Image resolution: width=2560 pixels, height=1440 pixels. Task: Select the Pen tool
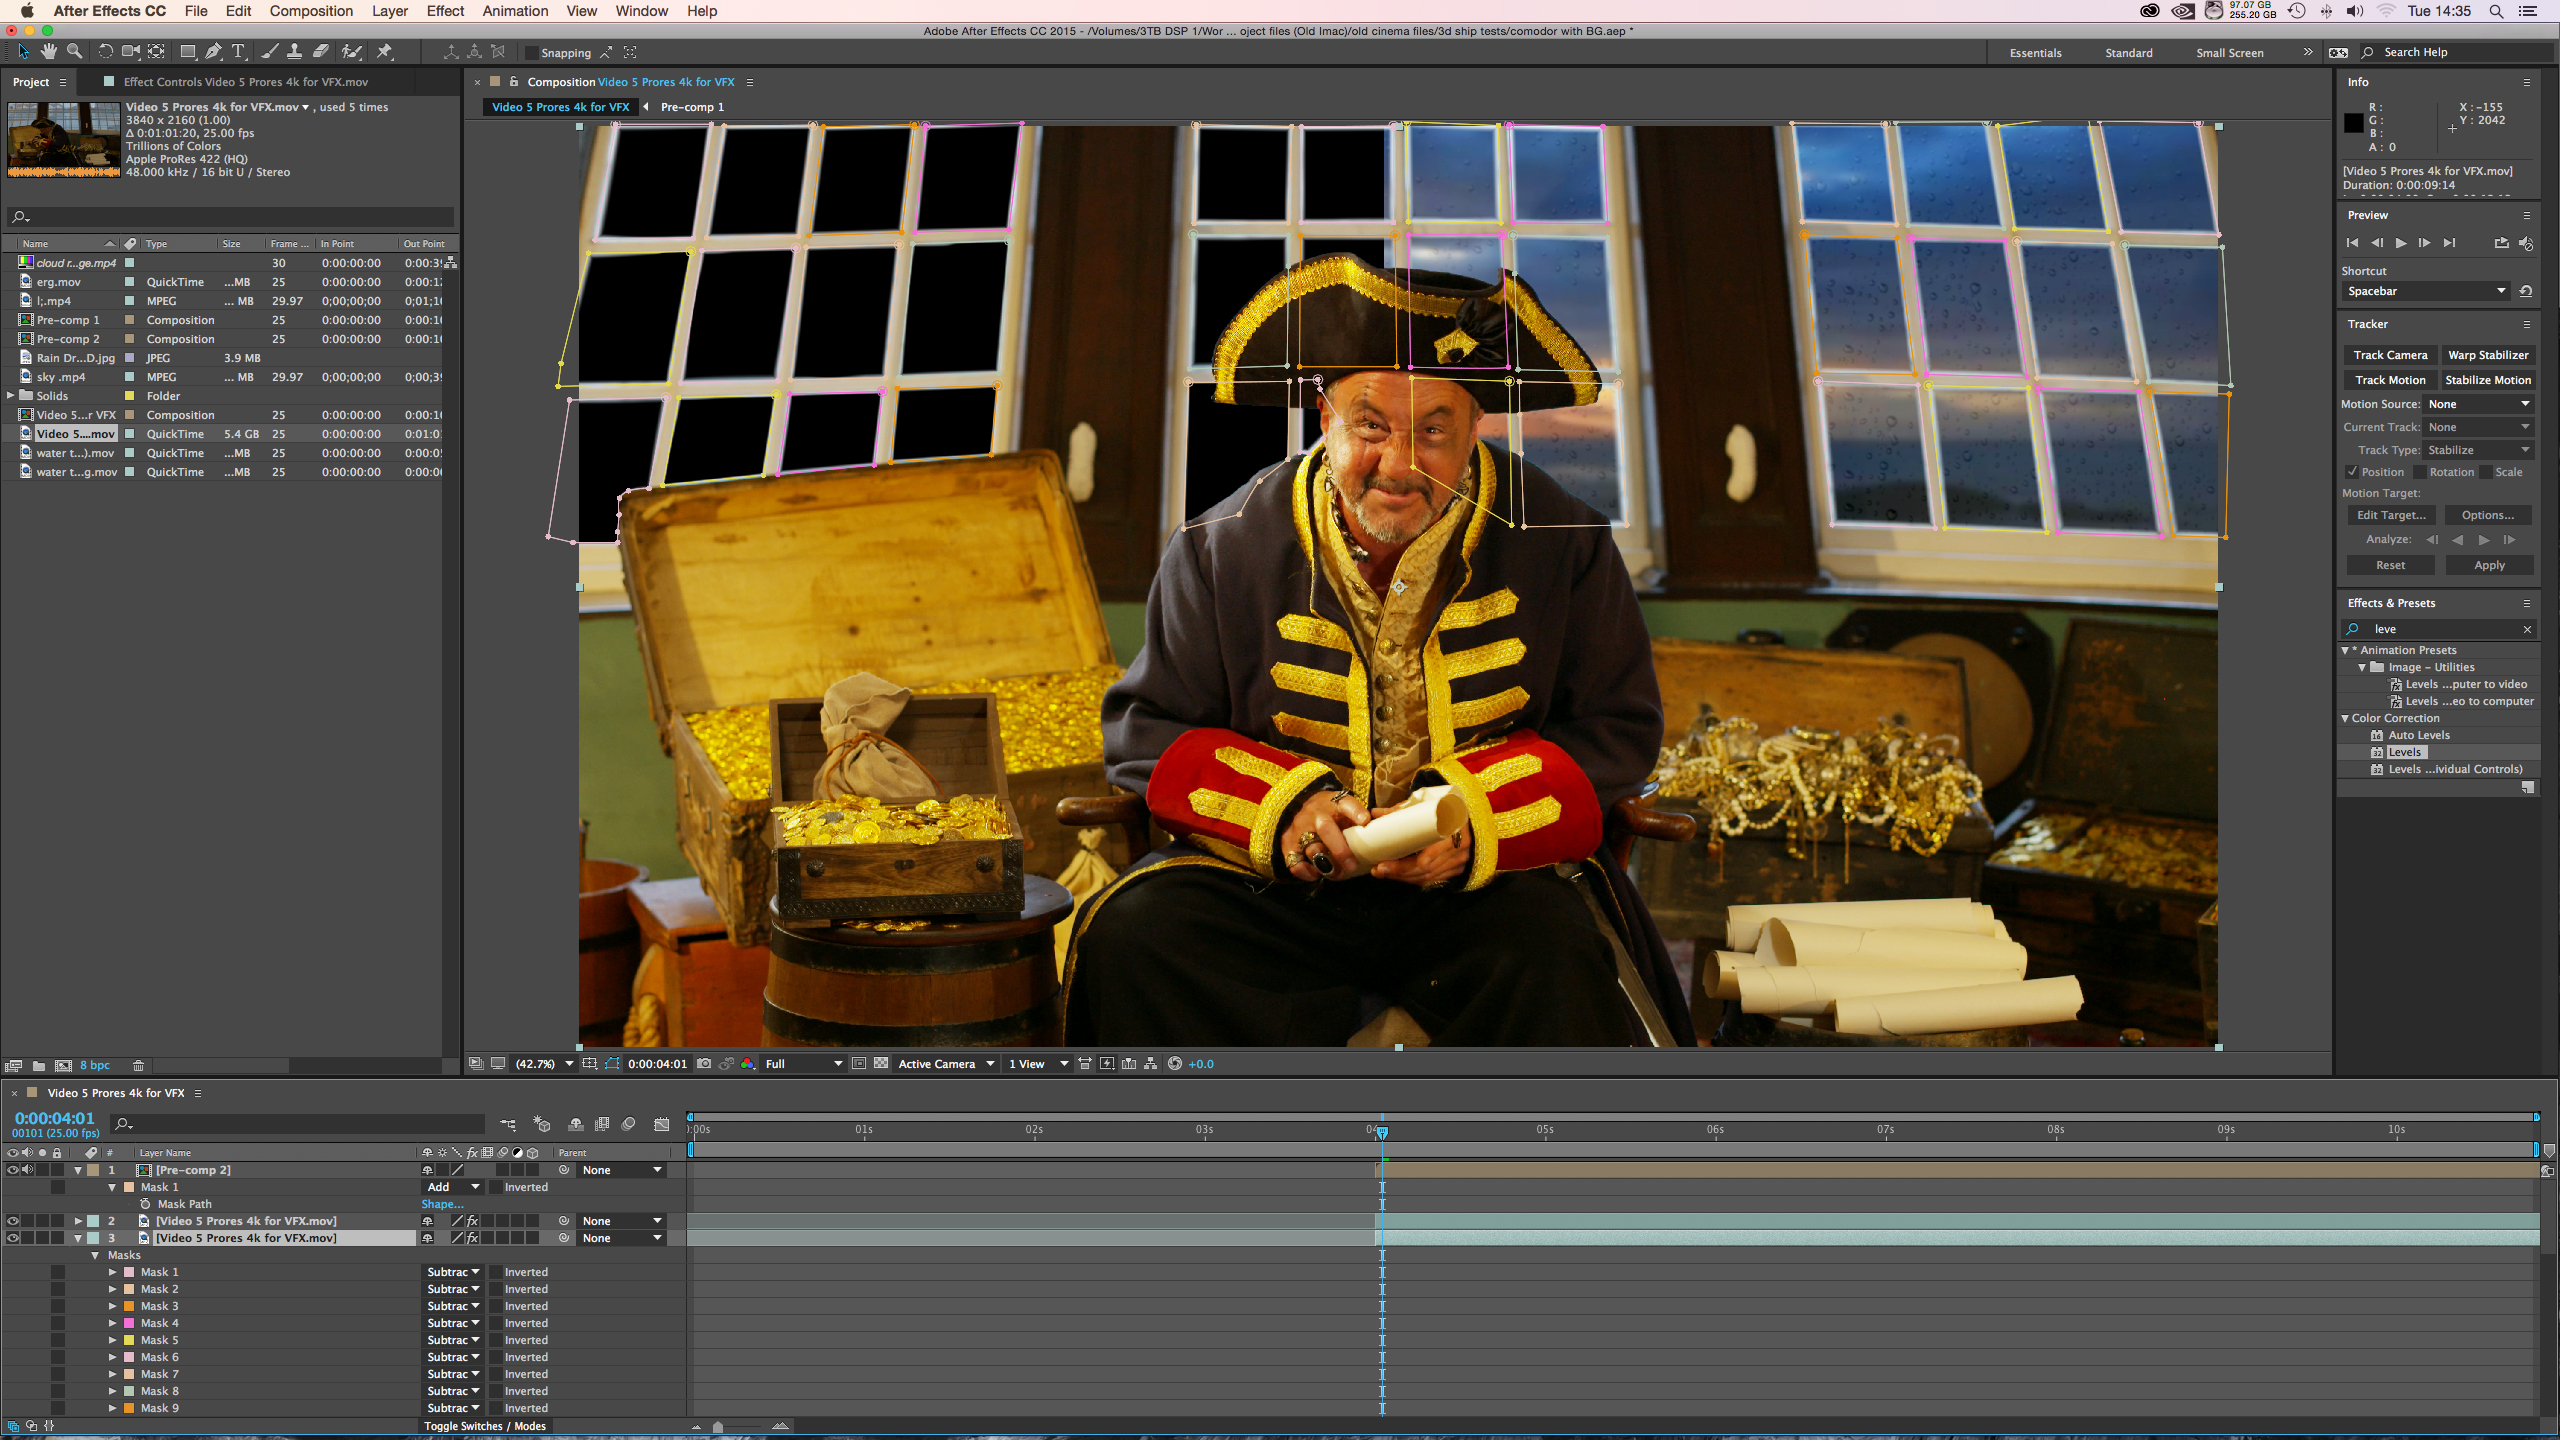tap(213, 52)
